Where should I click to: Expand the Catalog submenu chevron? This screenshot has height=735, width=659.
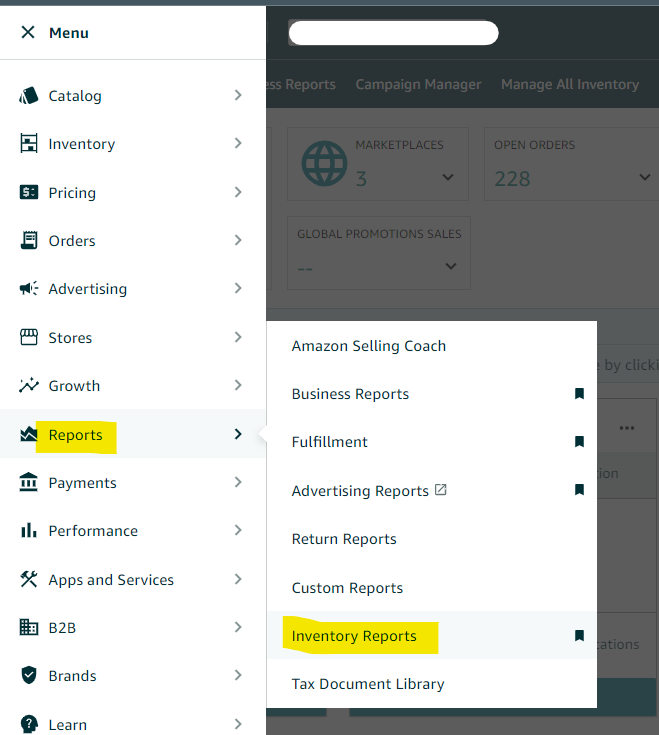(238, 95)
